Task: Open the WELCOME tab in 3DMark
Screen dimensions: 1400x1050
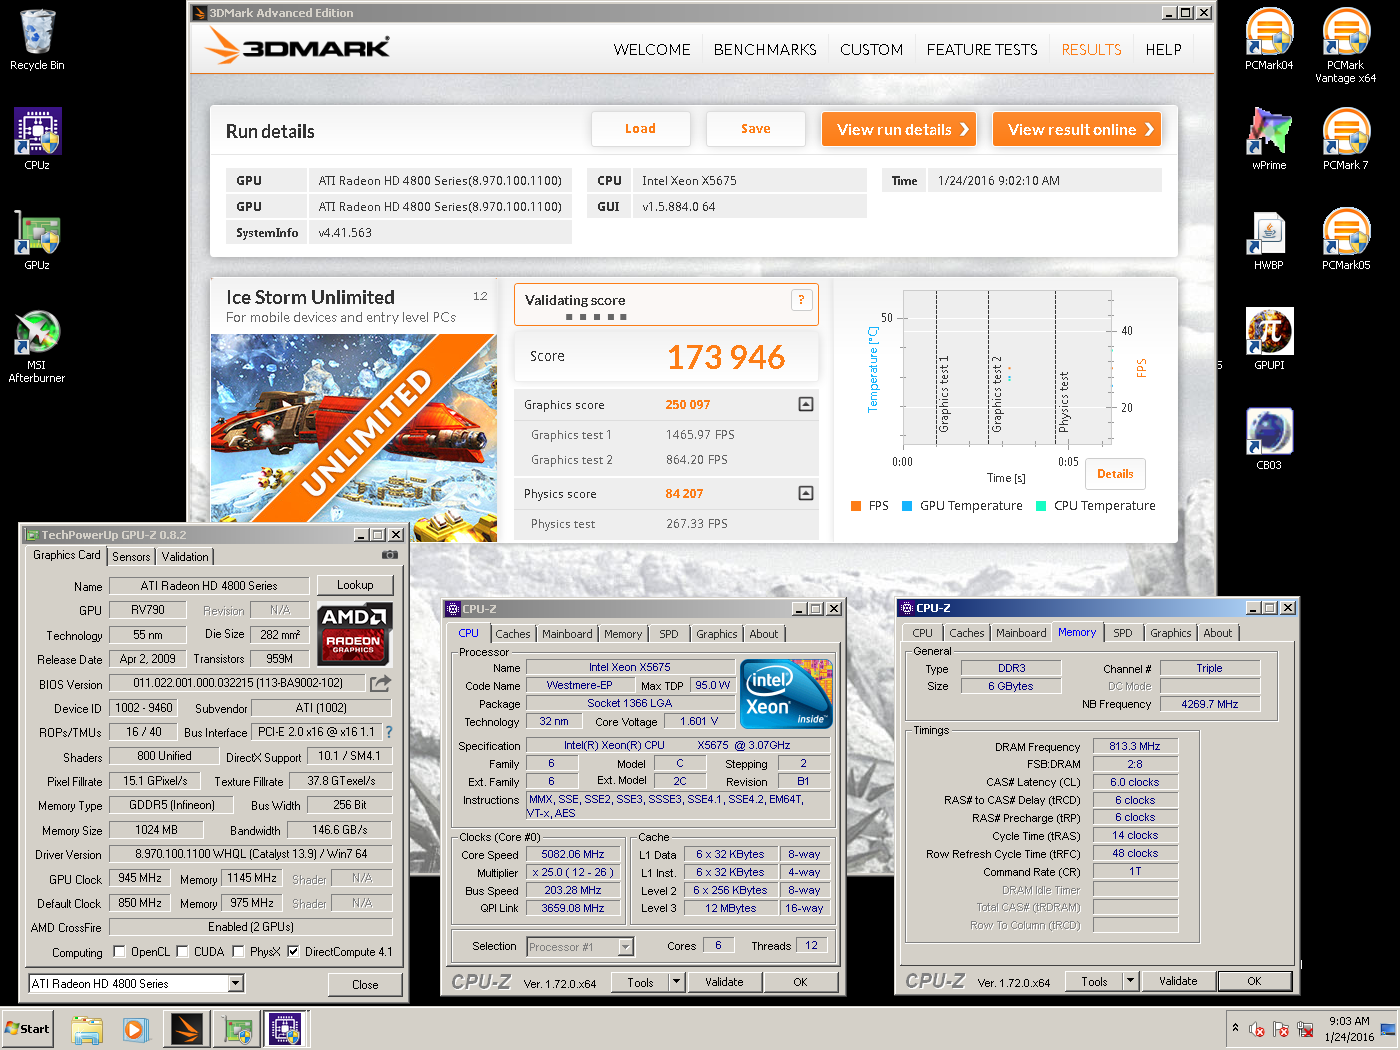Action: 652,49
